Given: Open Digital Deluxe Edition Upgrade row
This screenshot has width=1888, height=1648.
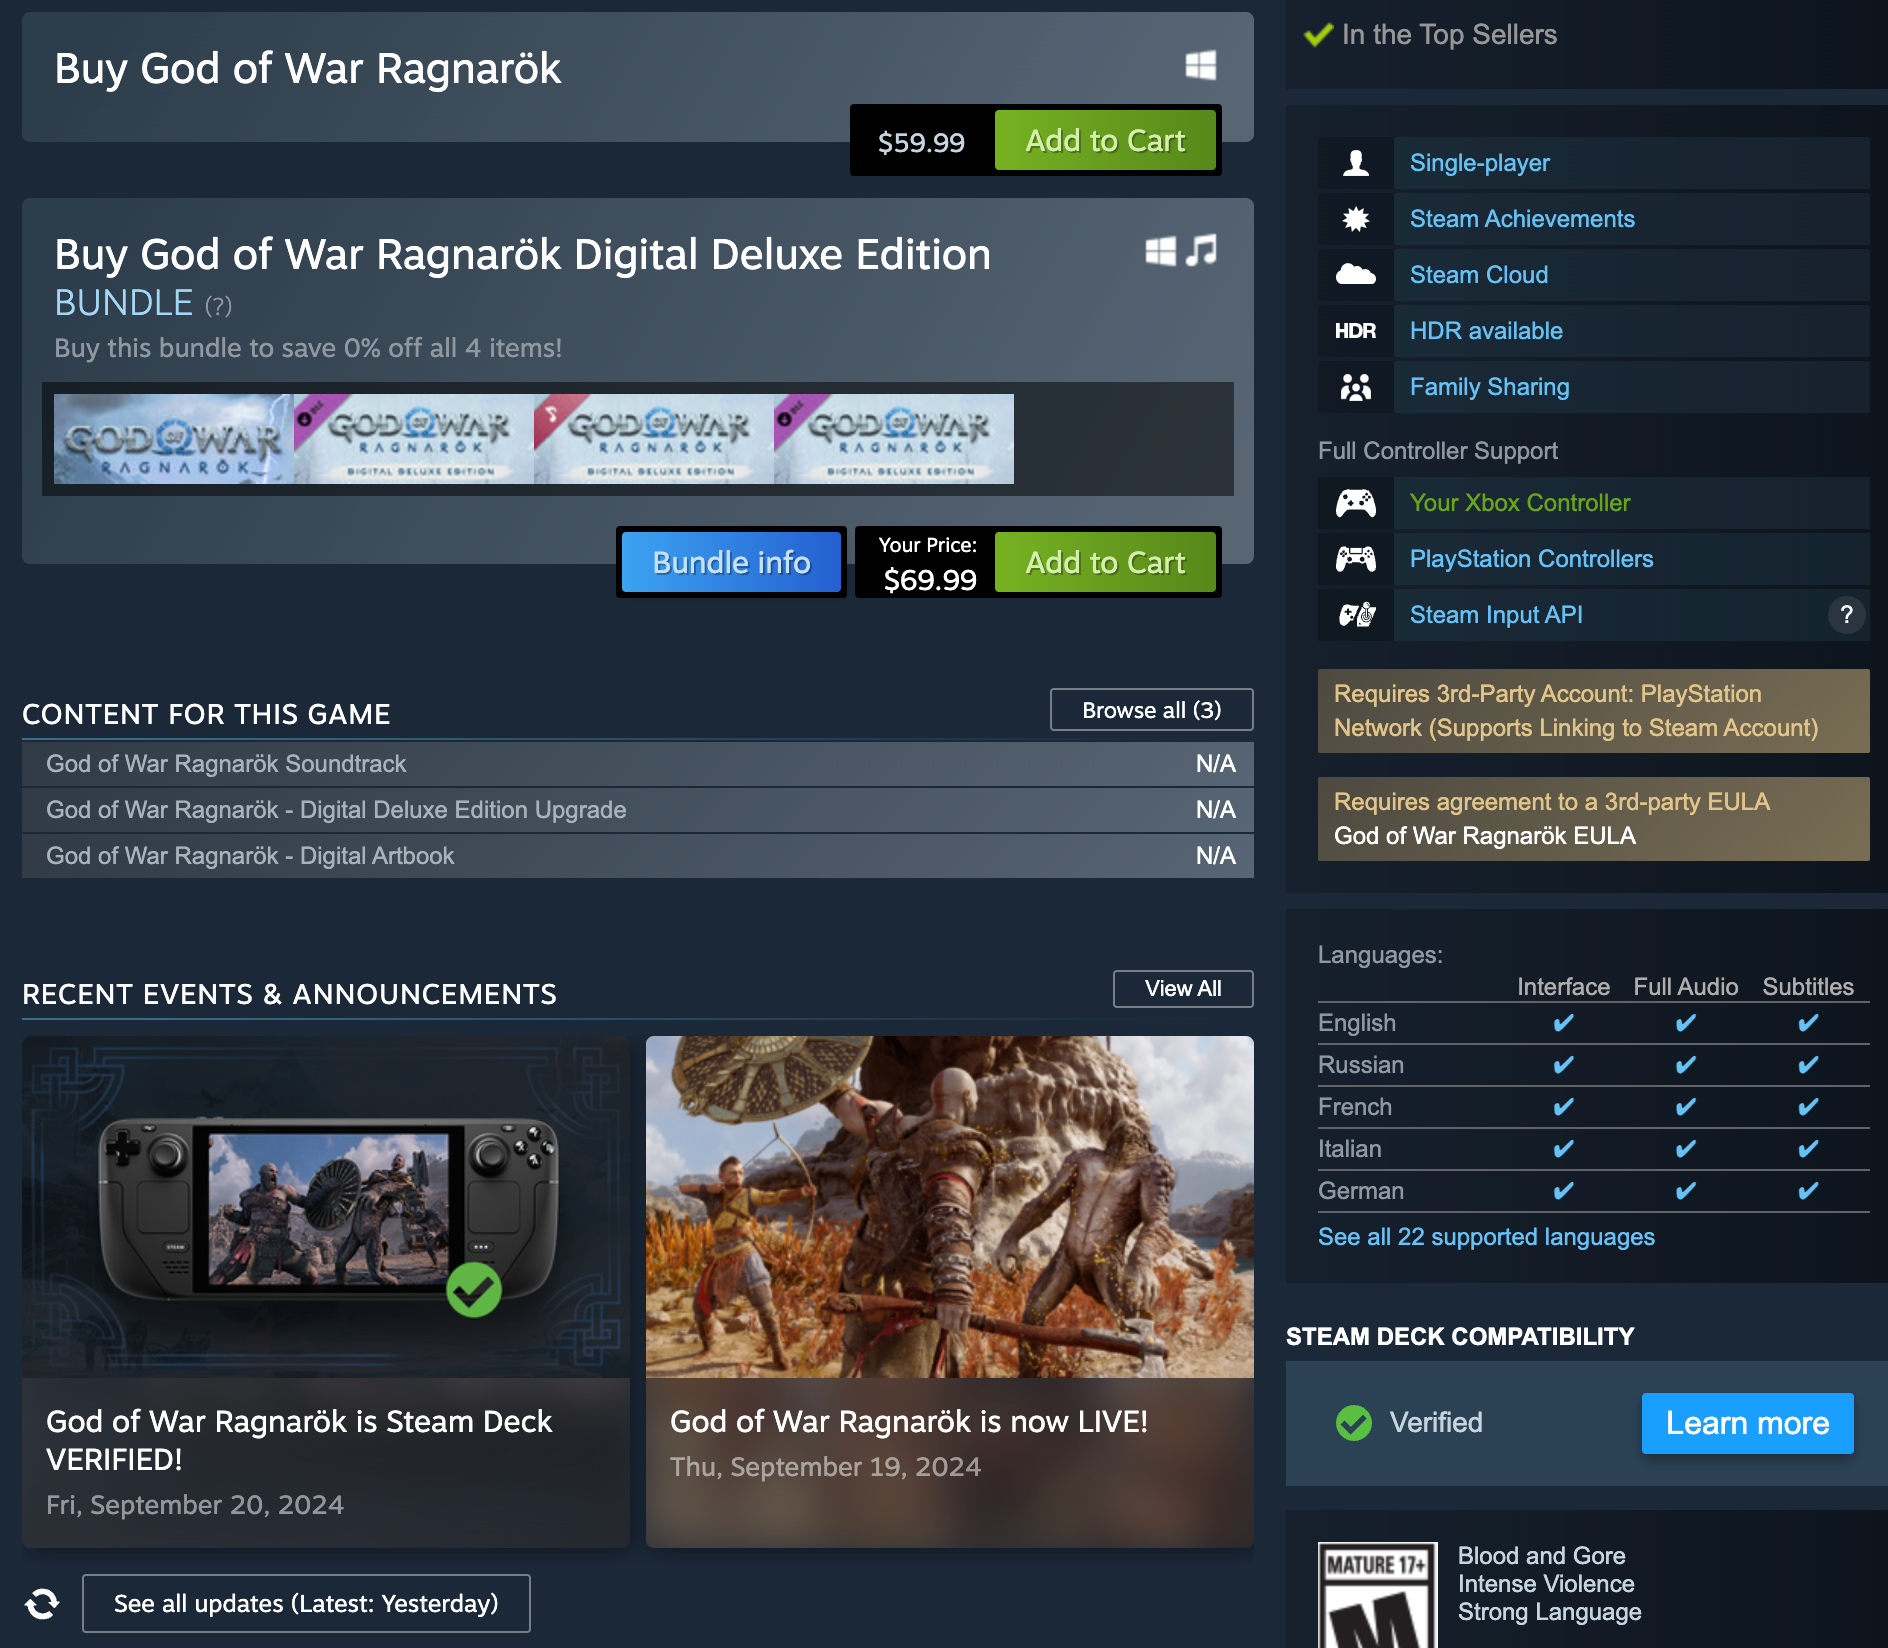Looking at the screenshot, I should click(x=637, y=810).
